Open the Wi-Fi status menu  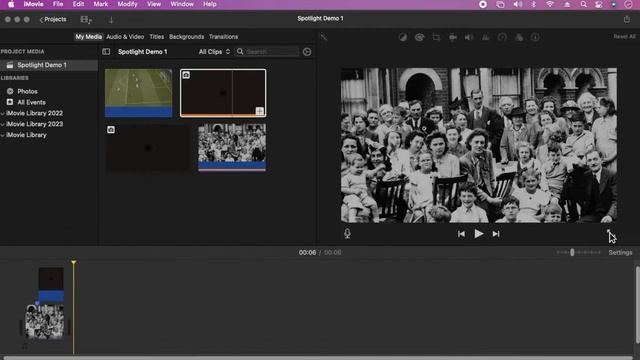550,4
